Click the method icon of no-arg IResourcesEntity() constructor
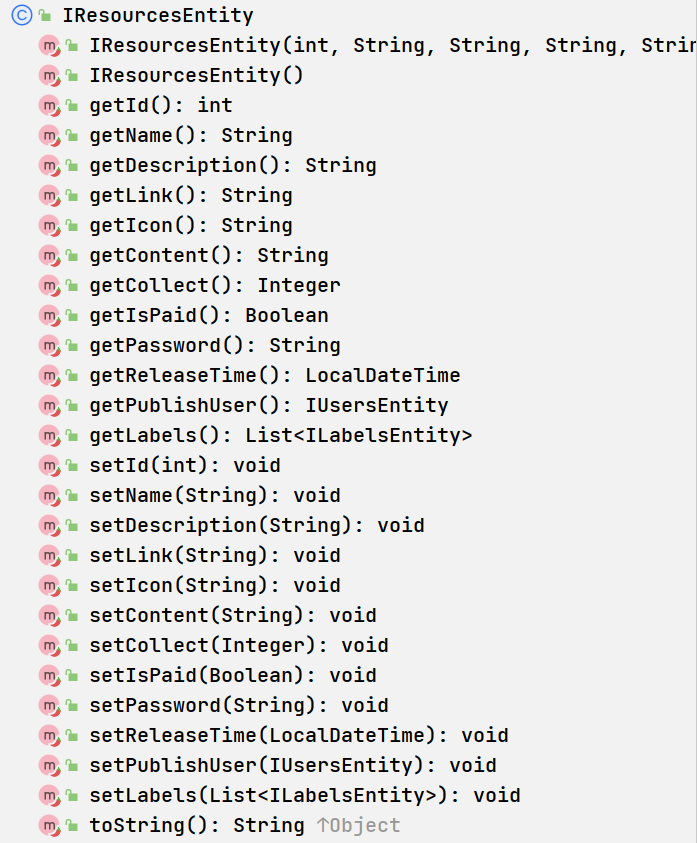The image size is (697, 843). click(49, 75)
